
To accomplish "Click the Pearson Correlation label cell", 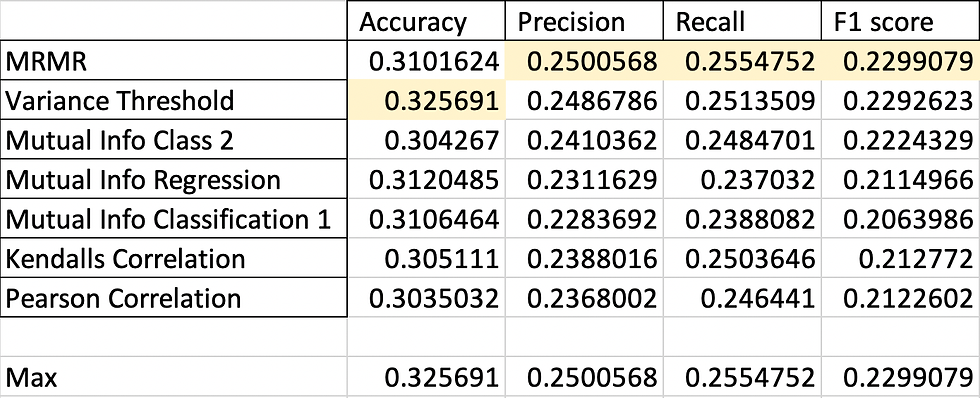I will click(174, 297).
